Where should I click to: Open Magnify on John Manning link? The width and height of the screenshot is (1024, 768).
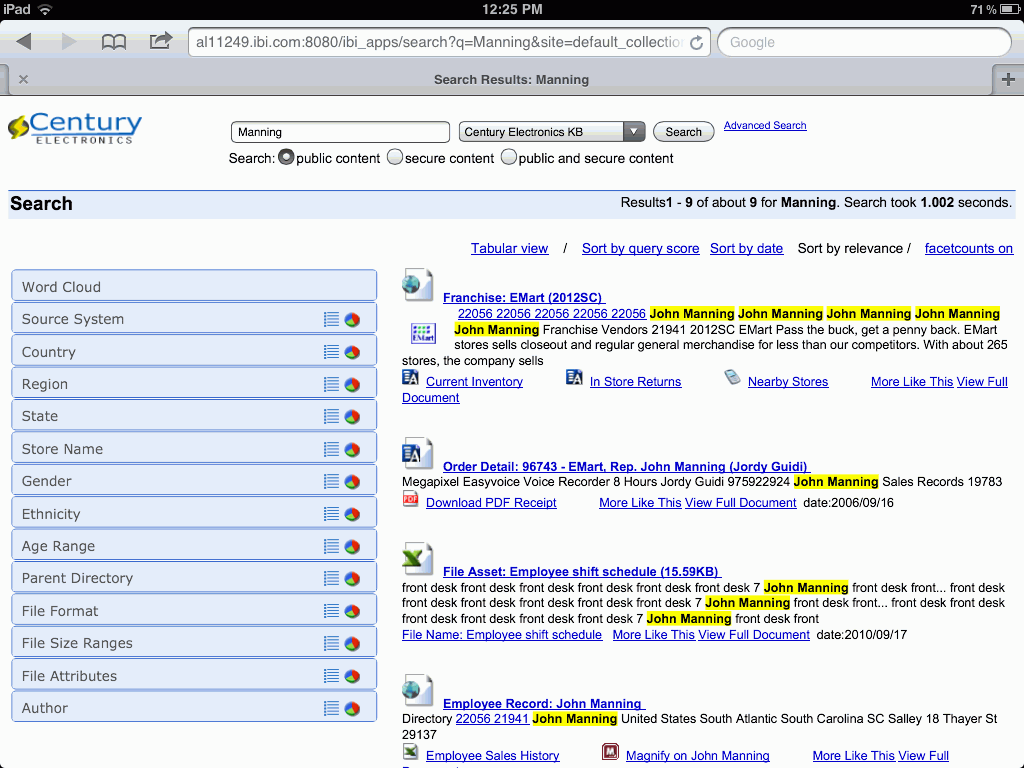click(697, 756)
